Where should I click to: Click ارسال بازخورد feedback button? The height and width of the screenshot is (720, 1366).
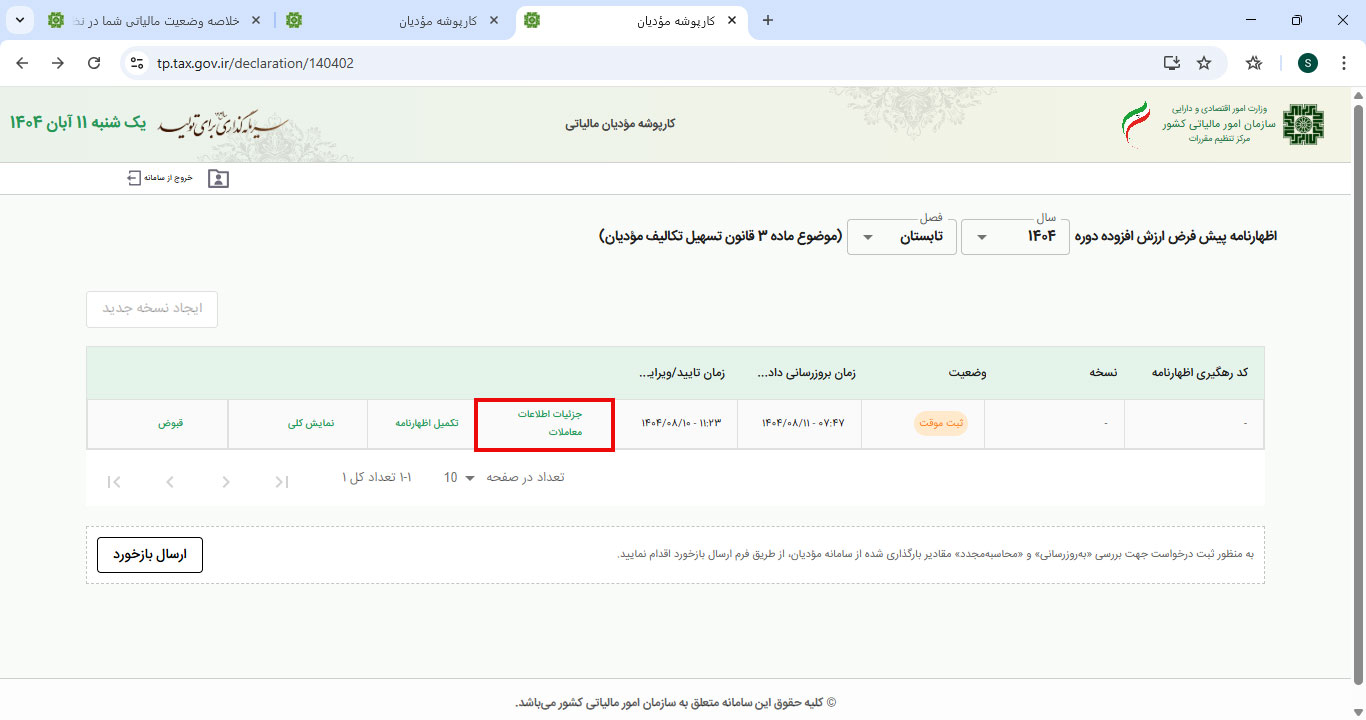[150, 555]
